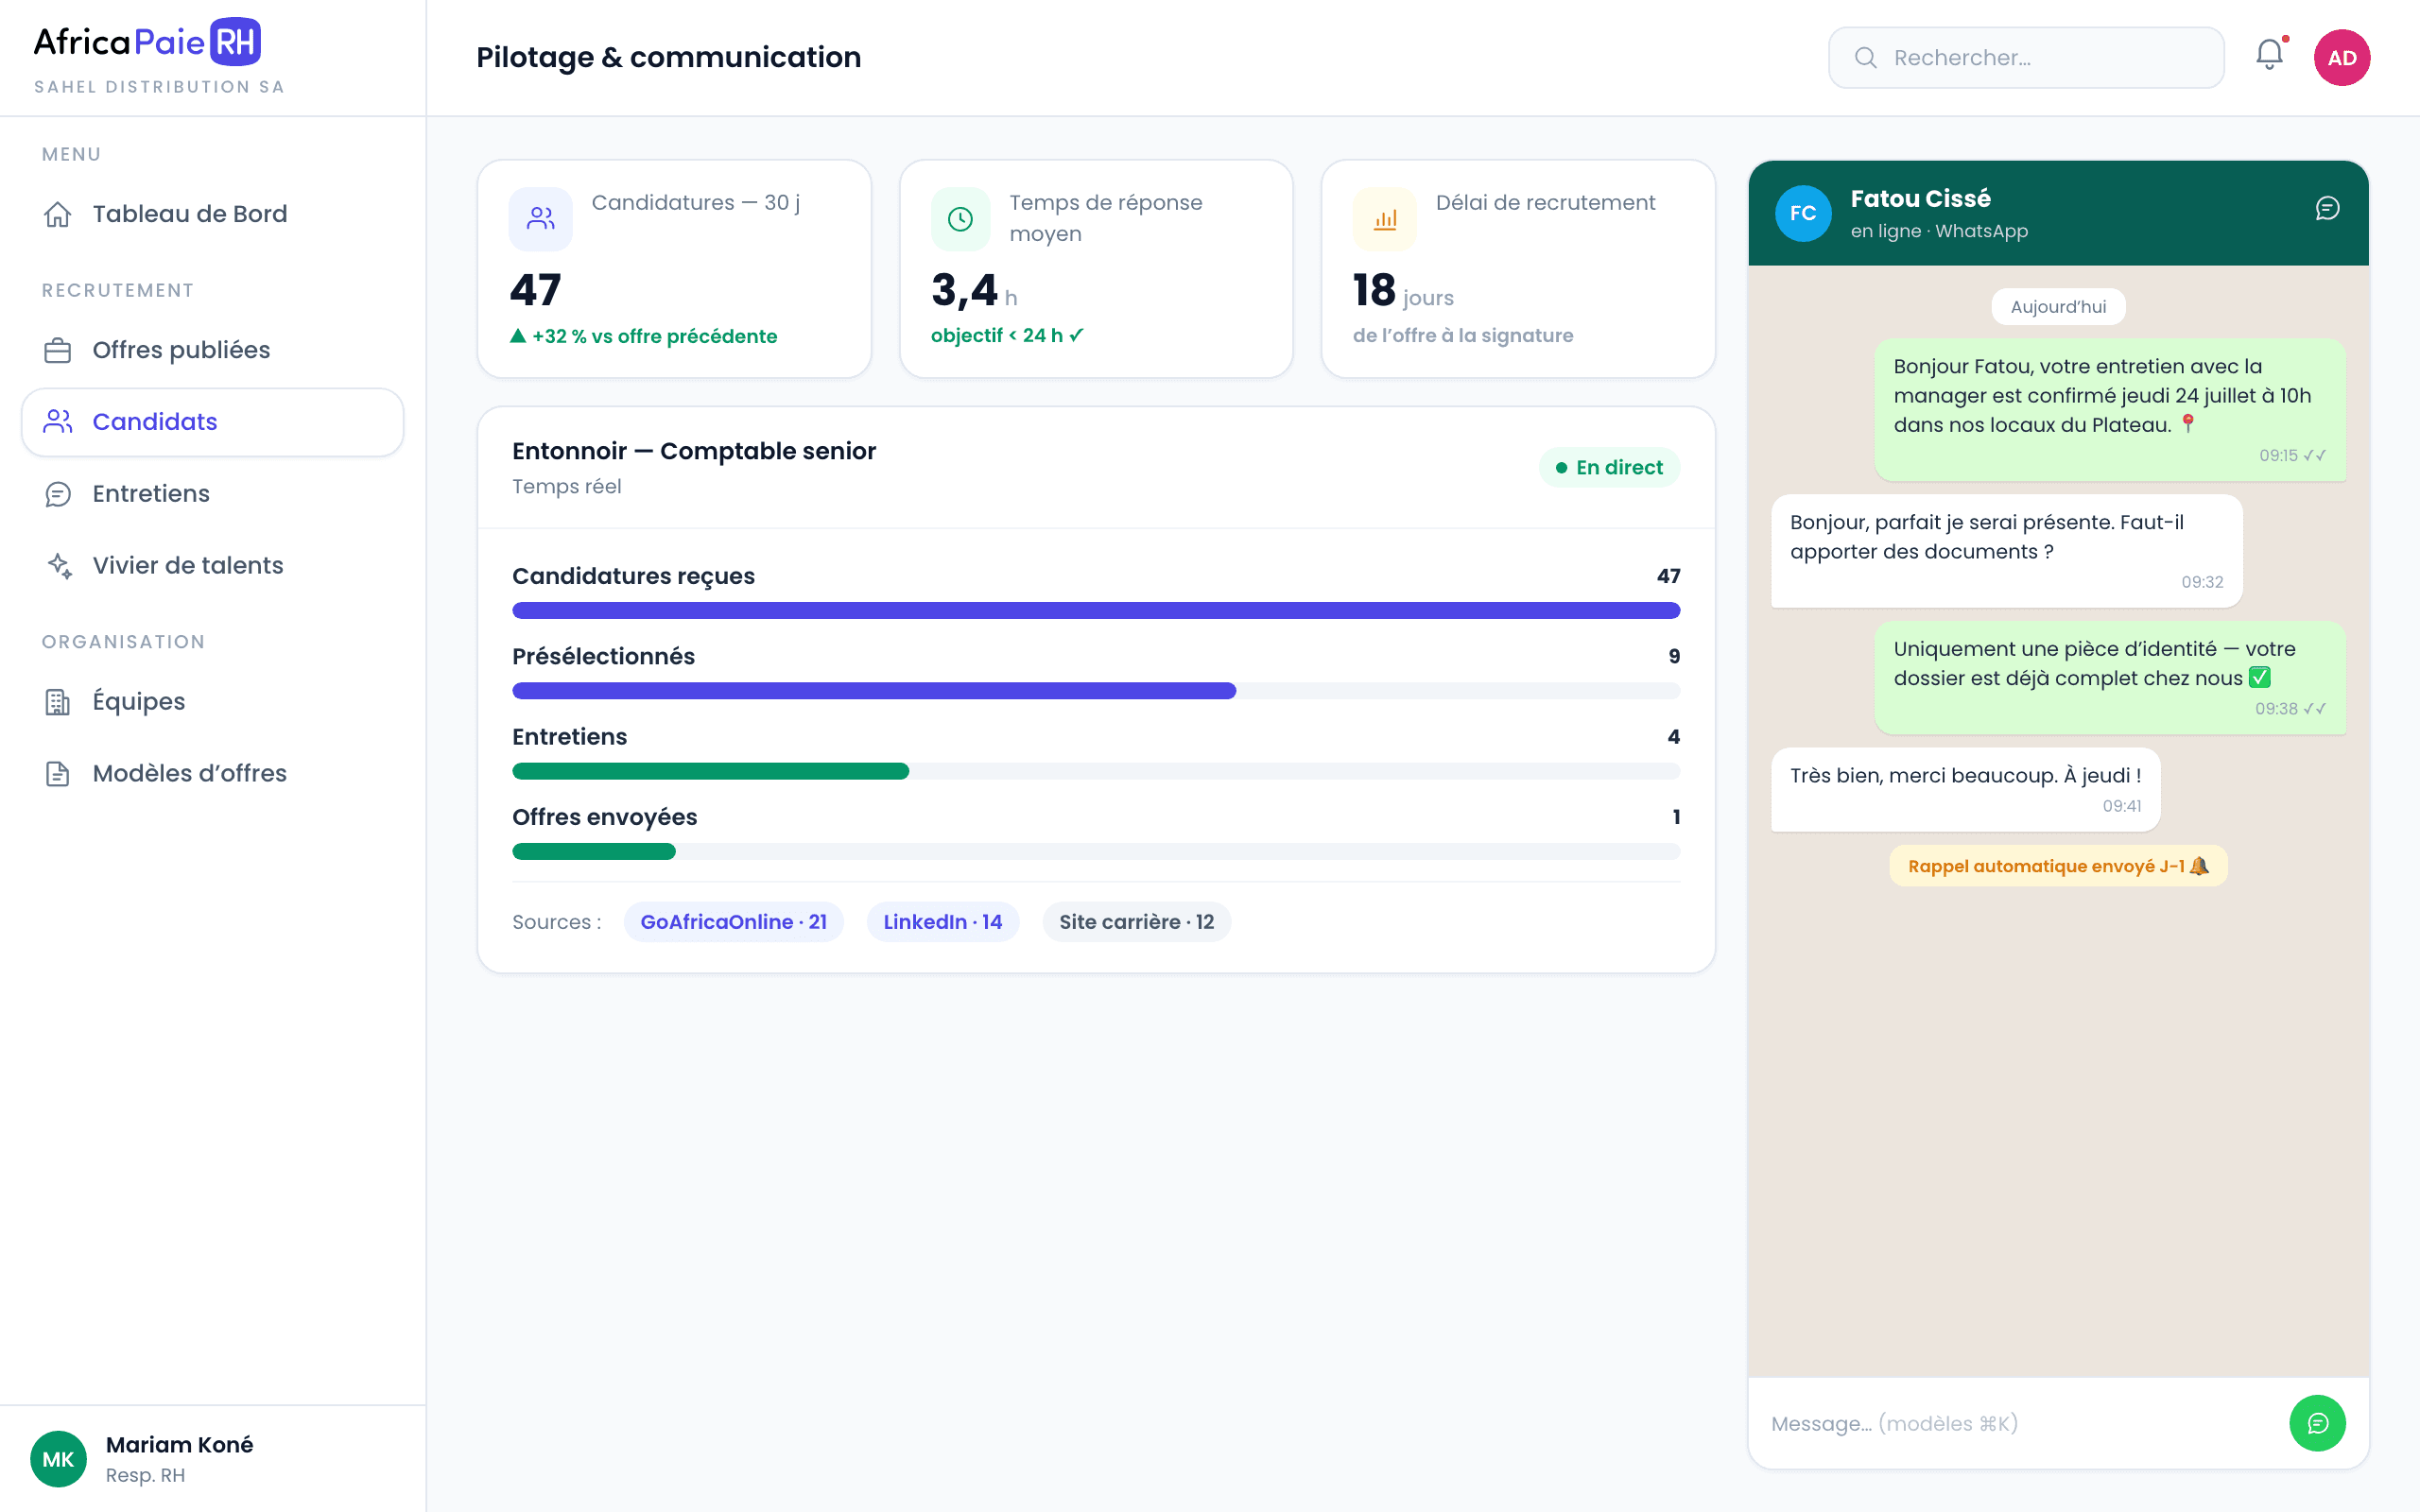Click the bar chart icon in Délai de recrutement card

point(1385,219)
